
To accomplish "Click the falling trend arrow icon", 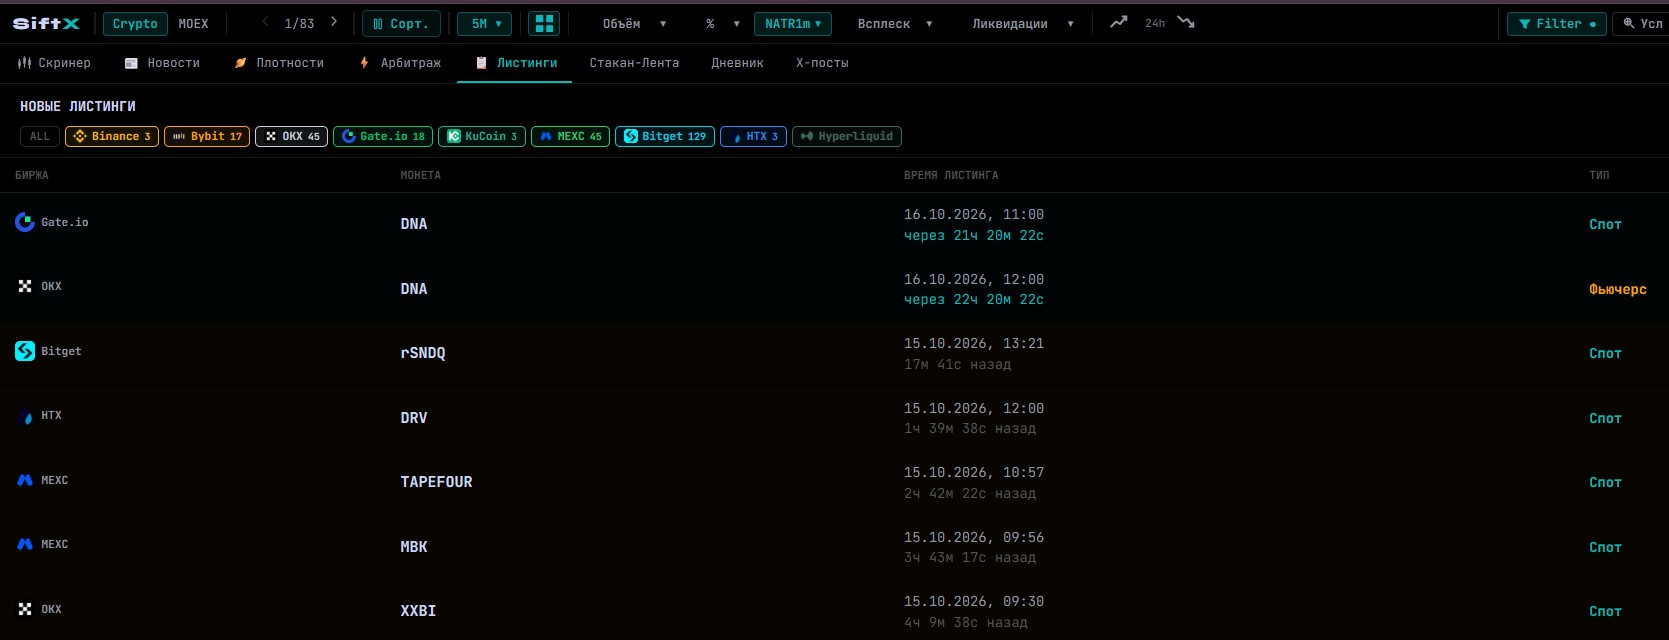I will pyautogui.click(x=1186, y=22).
